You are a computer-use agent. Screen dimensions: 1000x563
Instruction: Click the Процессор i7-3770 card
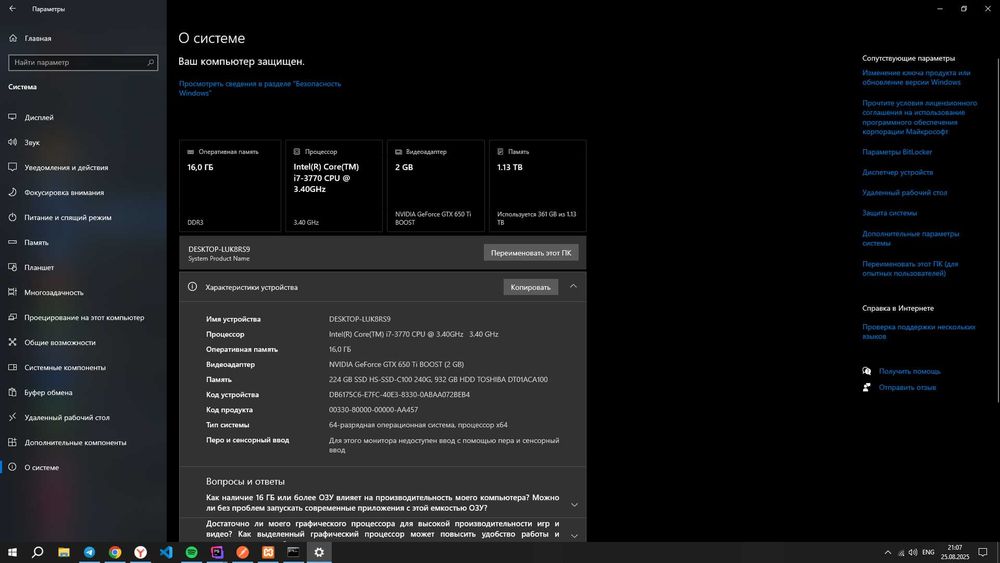(334, 186)
